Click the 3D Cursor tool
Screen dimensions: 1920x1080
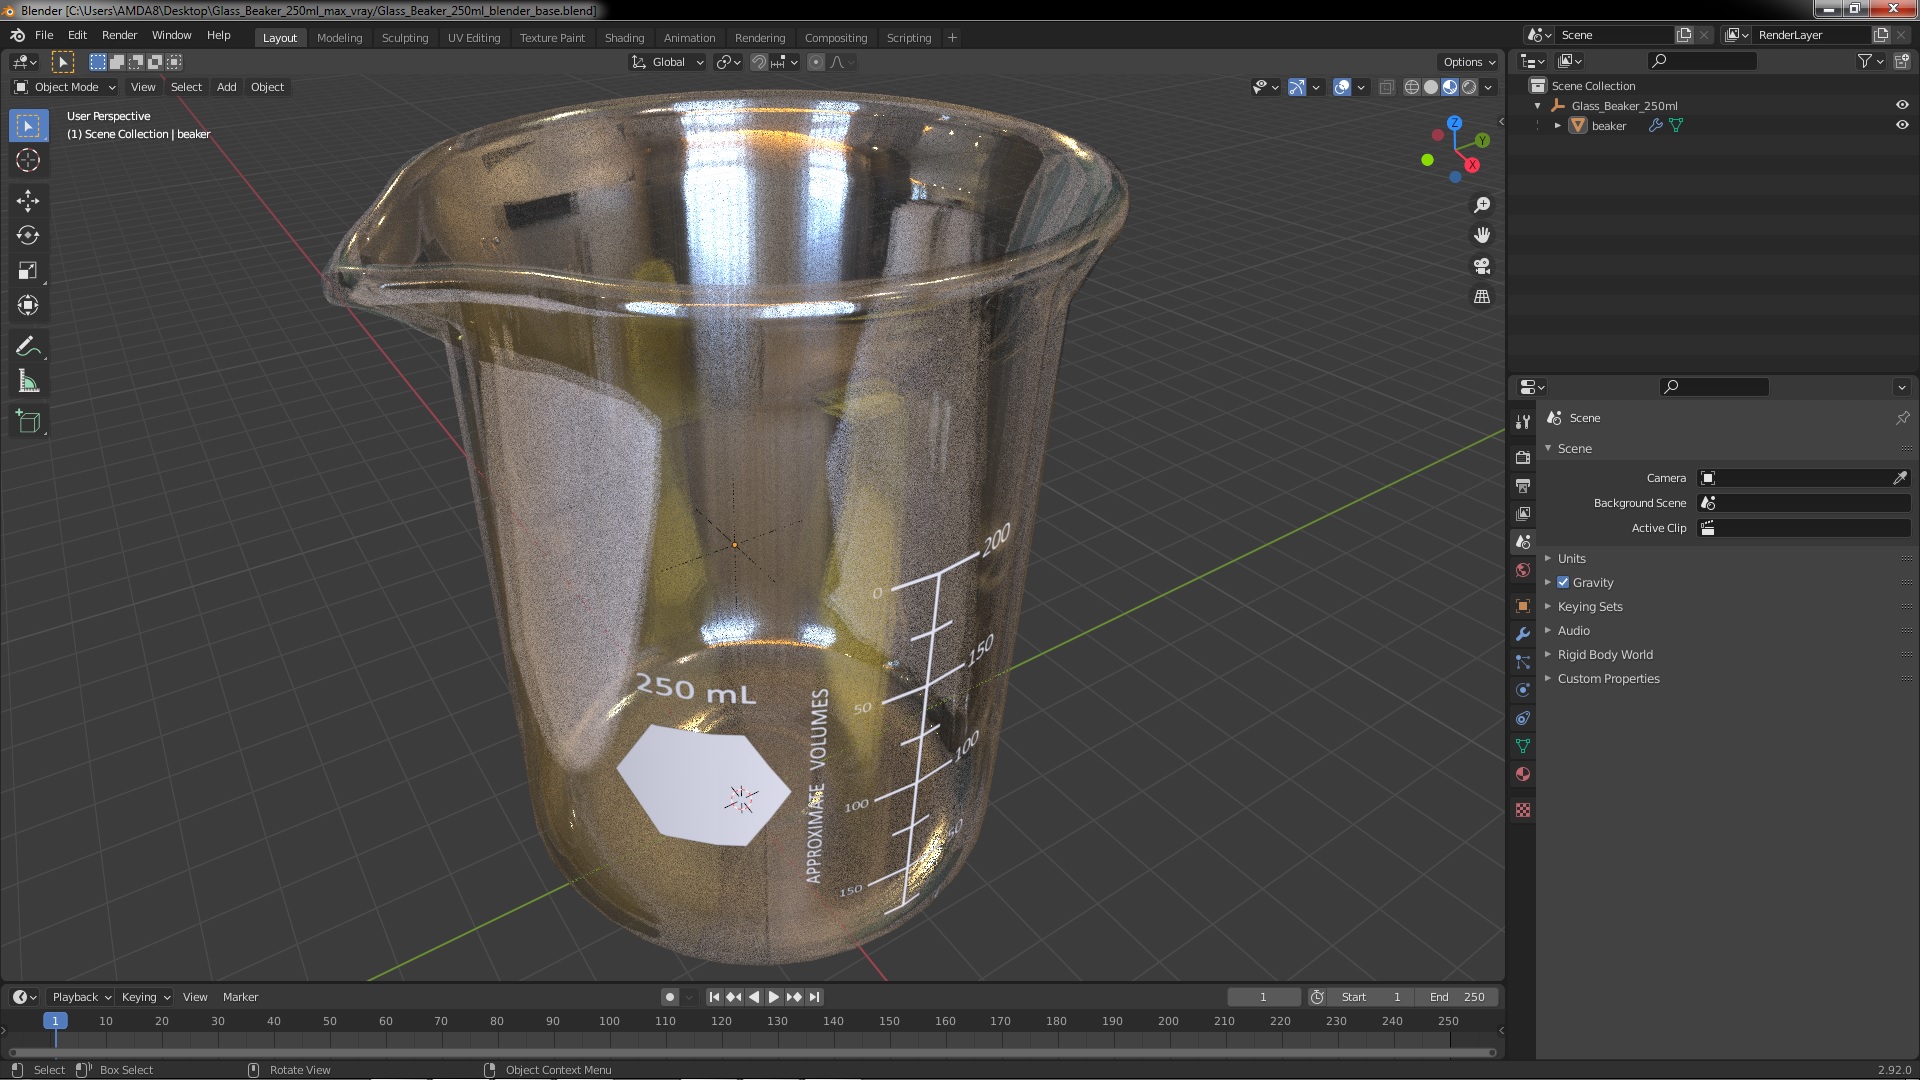point(28,160)
